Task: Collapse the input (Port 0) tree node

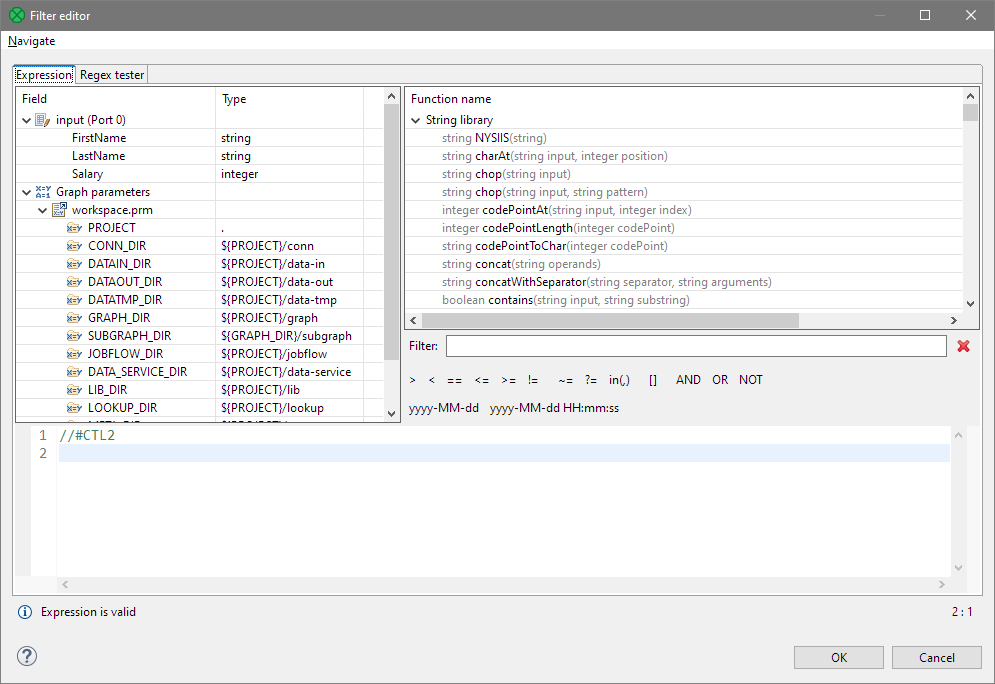Action: tap(25, 119)
